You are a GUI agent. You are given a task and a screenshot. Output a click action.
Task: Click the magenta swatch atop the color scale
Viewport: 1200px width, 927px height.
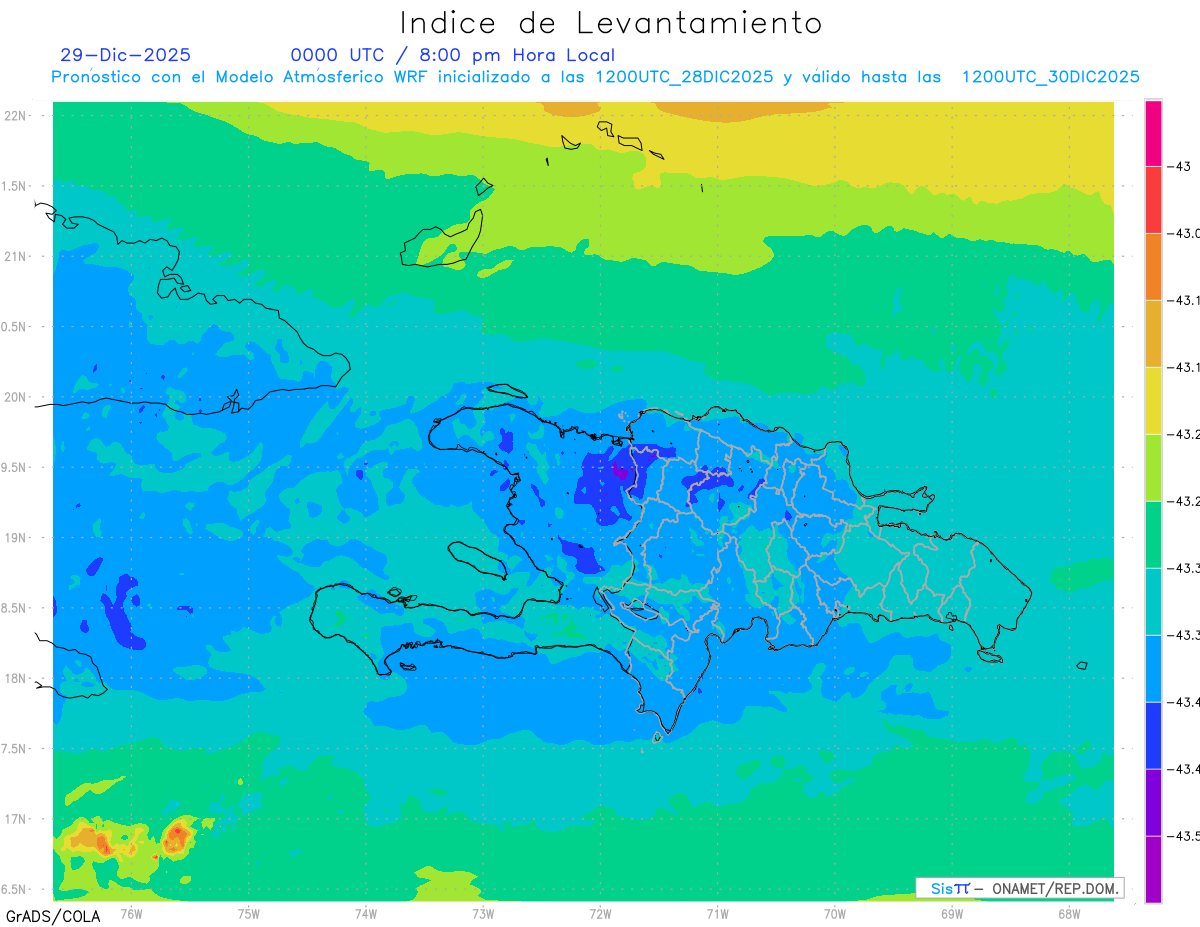click(1153, 133)
